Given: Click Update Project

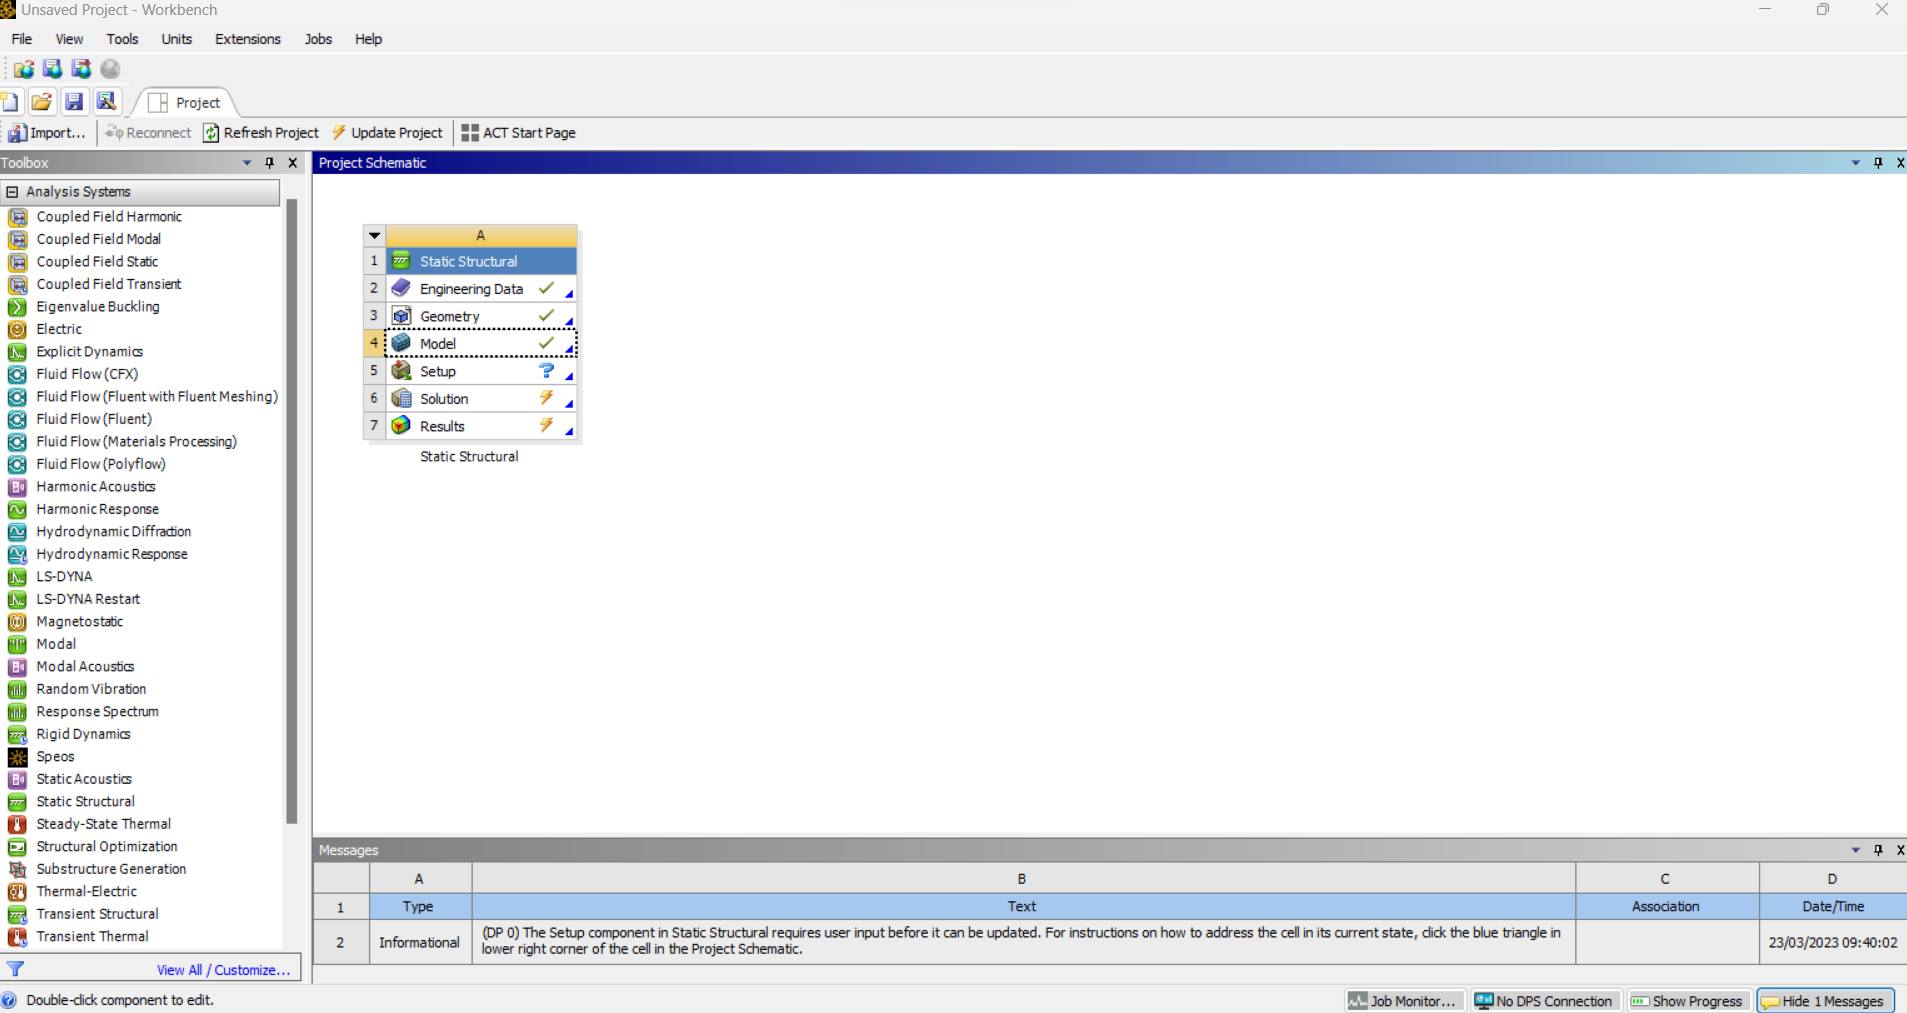Looking at the screenshot, I should (x=387, y=133).
